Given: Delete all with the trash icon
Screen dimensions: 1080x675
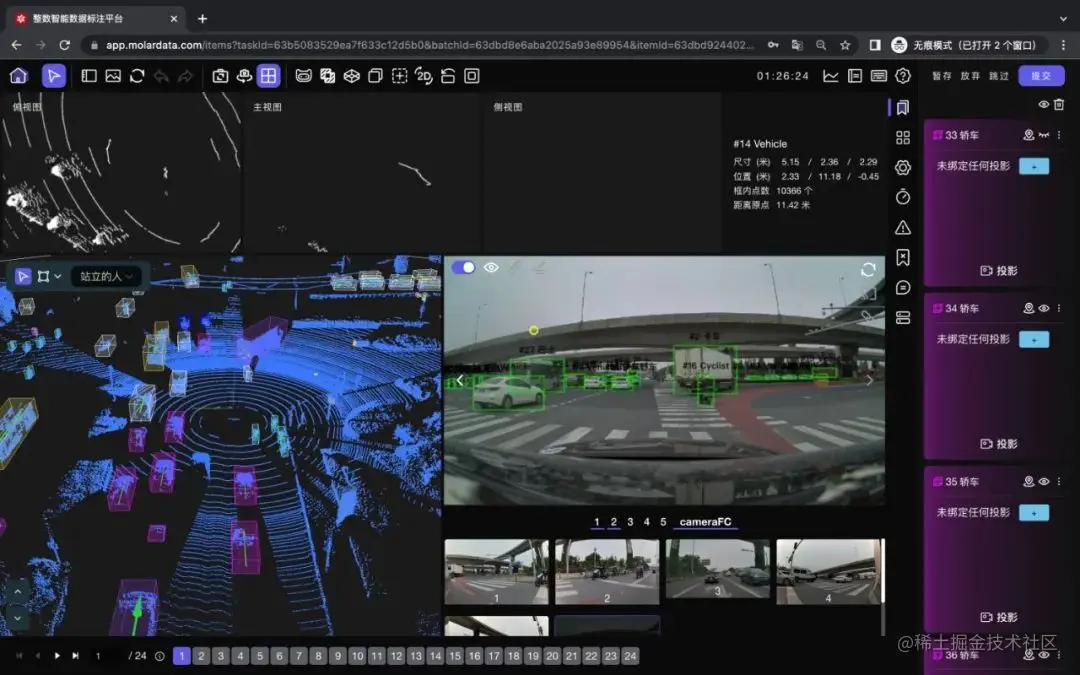Looking at the screenshot, I should coord(1059,104).
